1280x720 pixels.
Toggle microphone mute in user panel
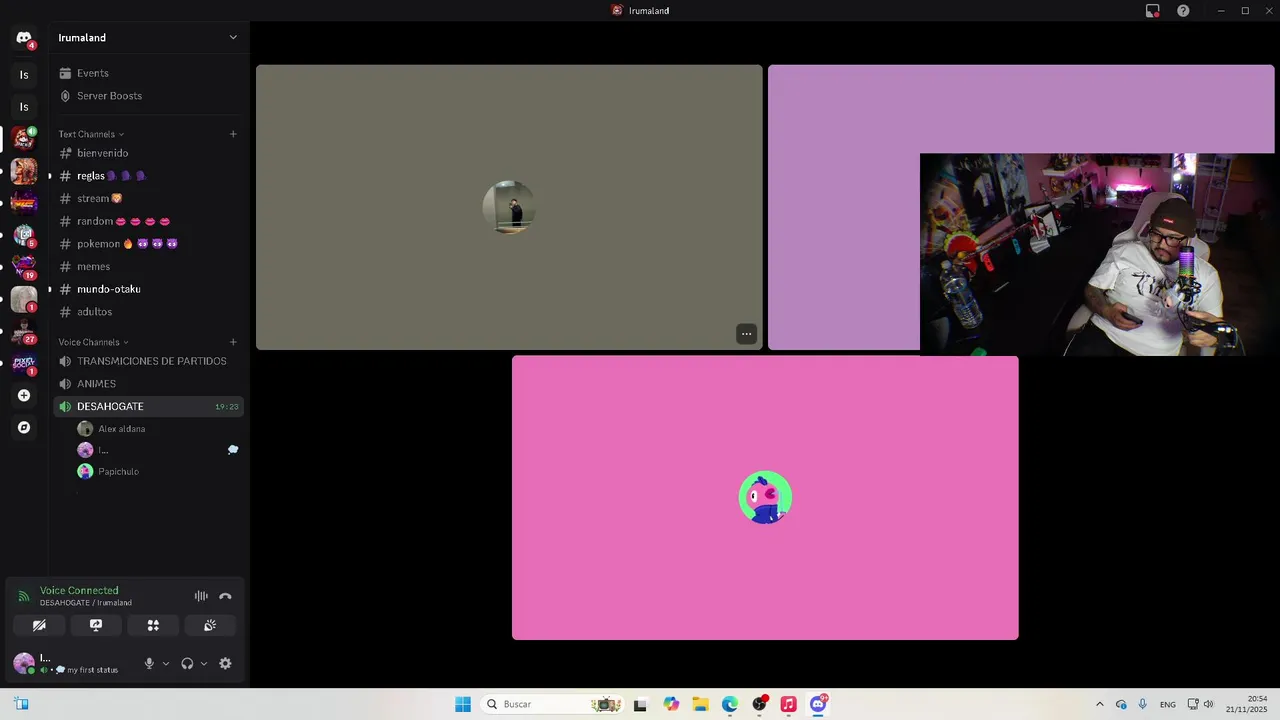tap(149, 663)
